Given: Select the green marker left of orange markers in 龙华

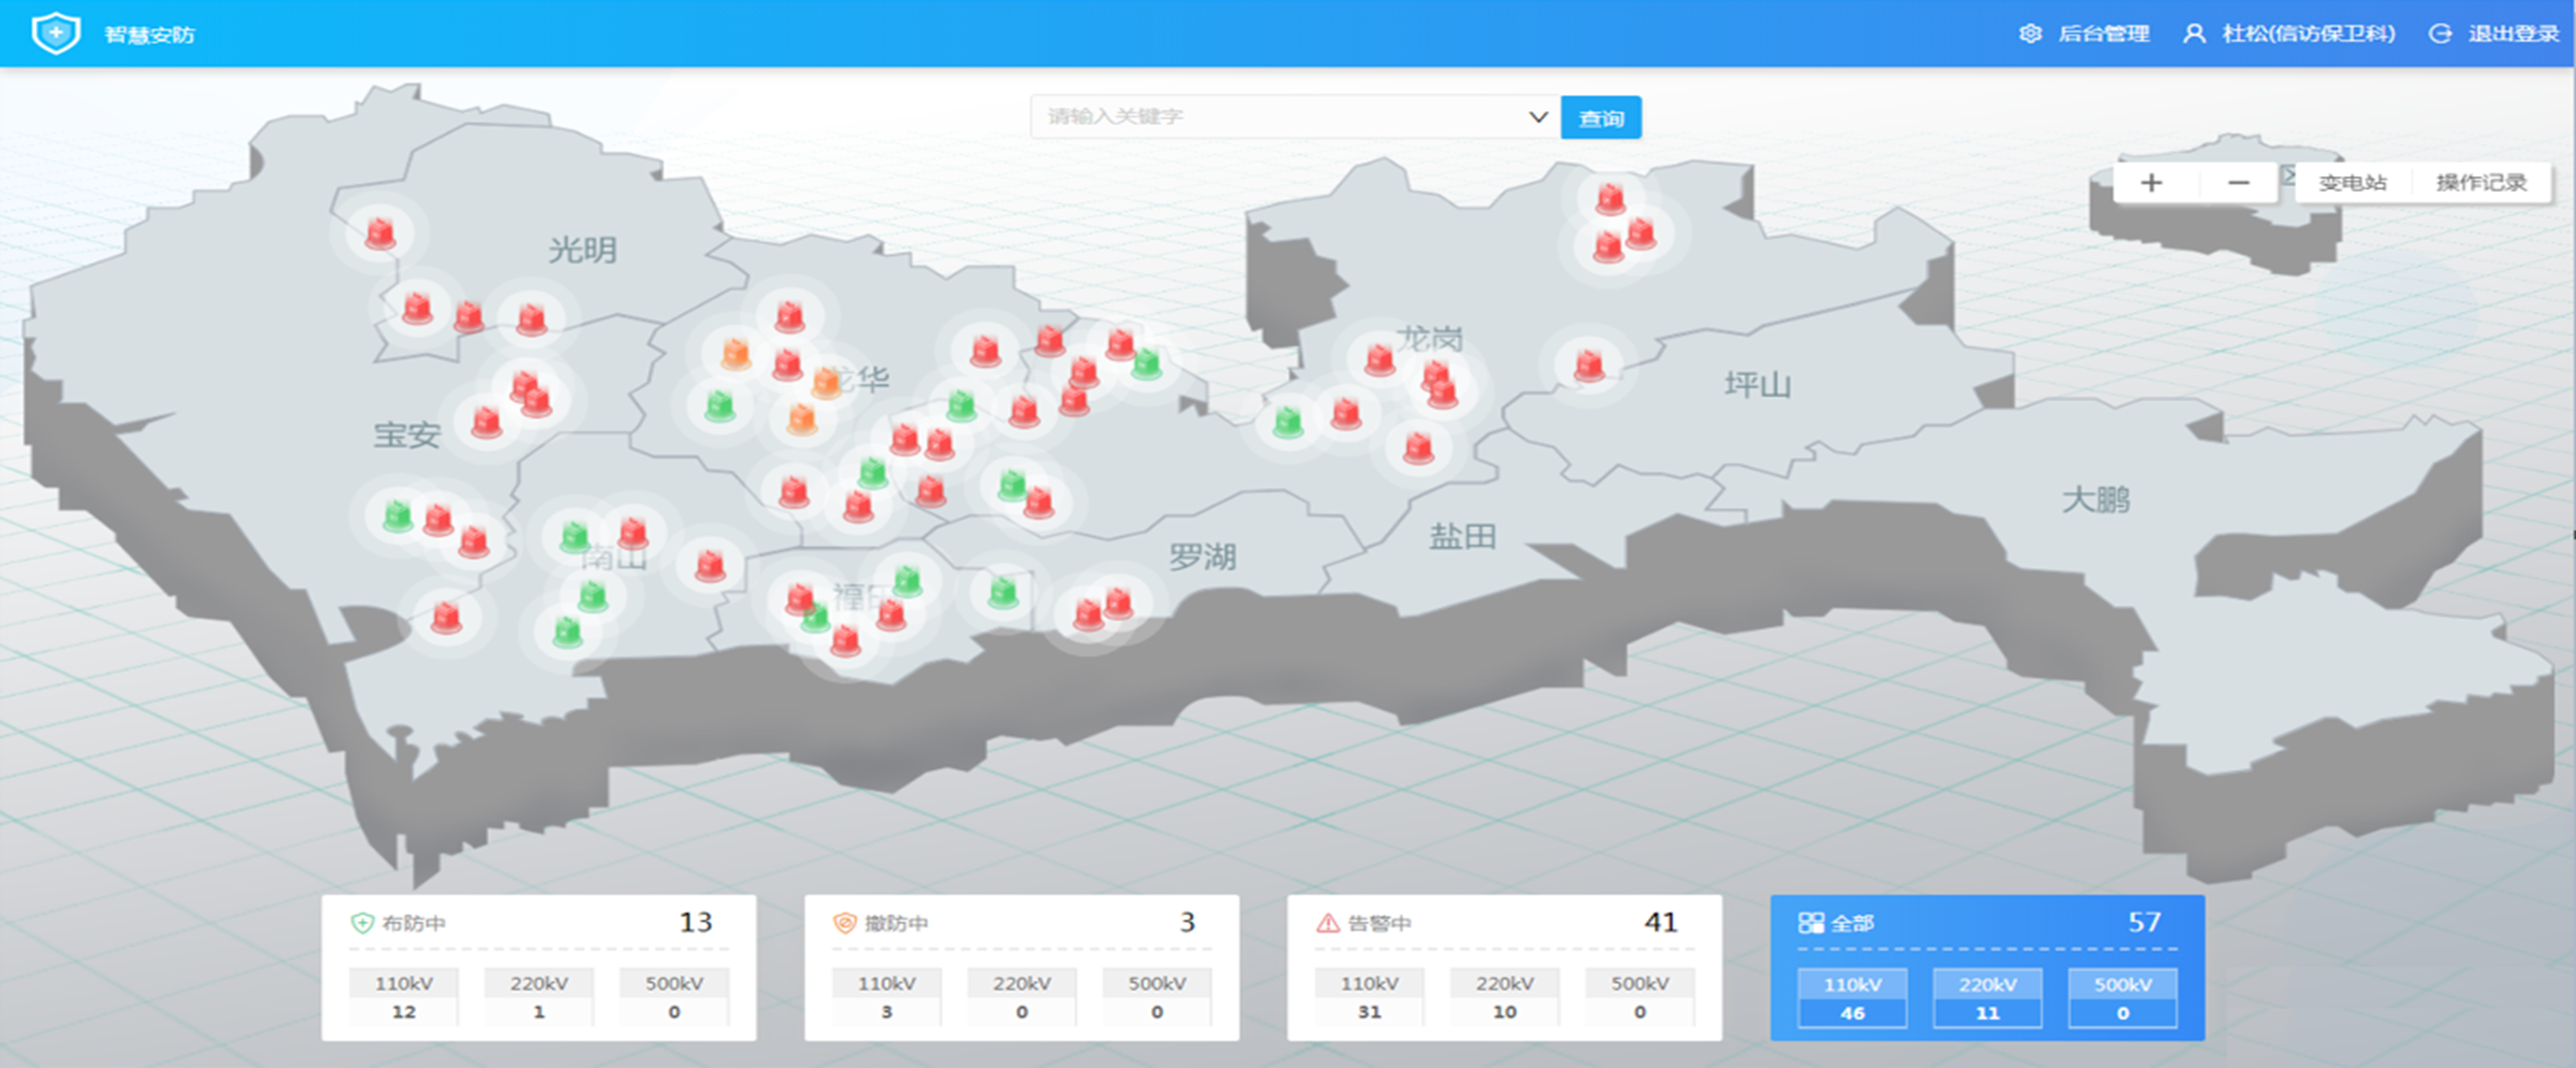Looking at the screenshot, I should tap(719, 404).
